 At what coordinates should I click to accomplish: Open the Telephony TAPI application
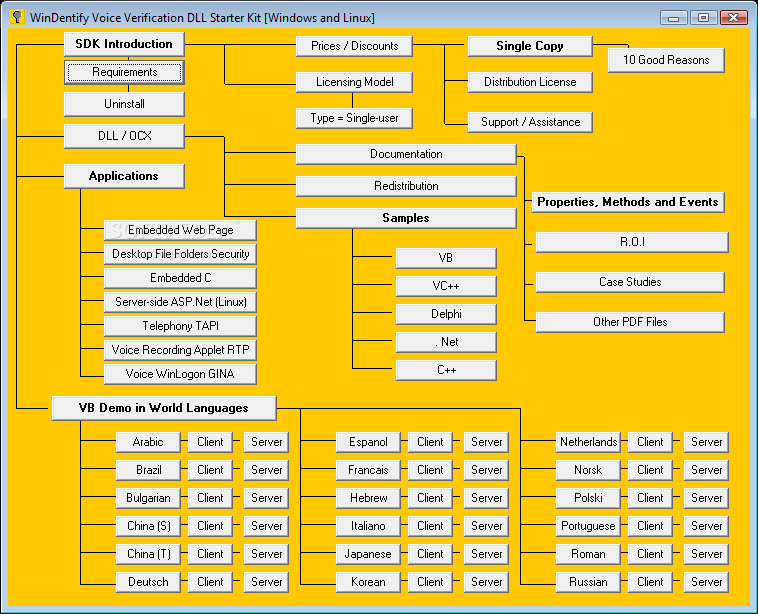click(180, 326)
